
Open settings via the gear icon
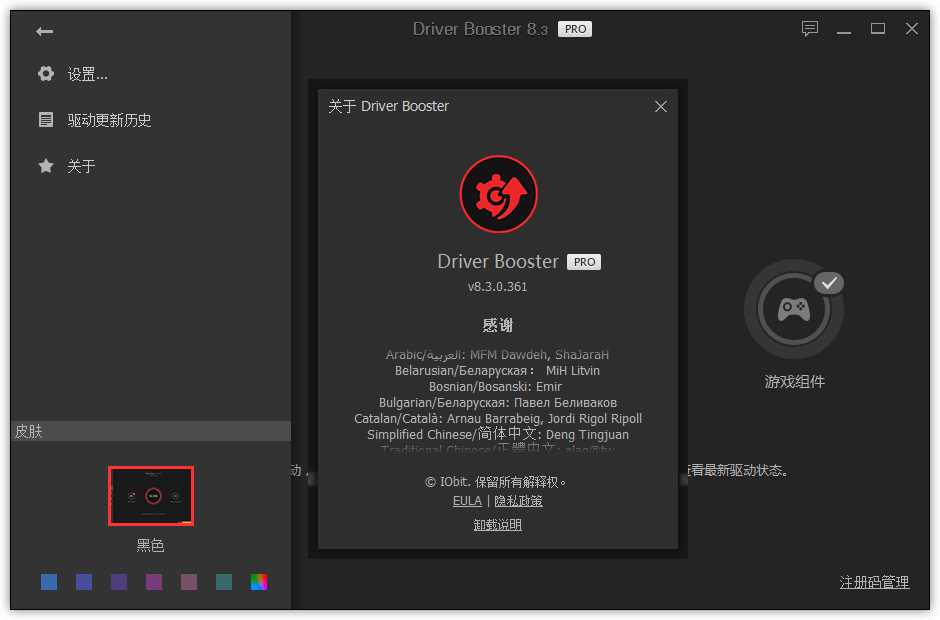(46, 74)
